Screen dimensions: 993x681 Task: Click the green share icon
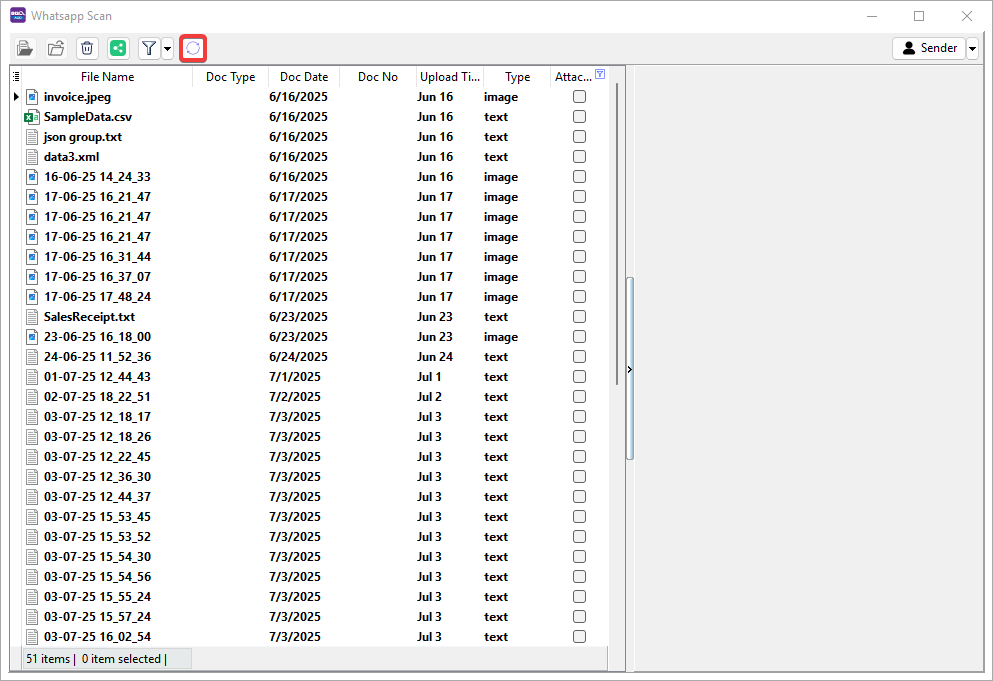(x=118, y=48)
